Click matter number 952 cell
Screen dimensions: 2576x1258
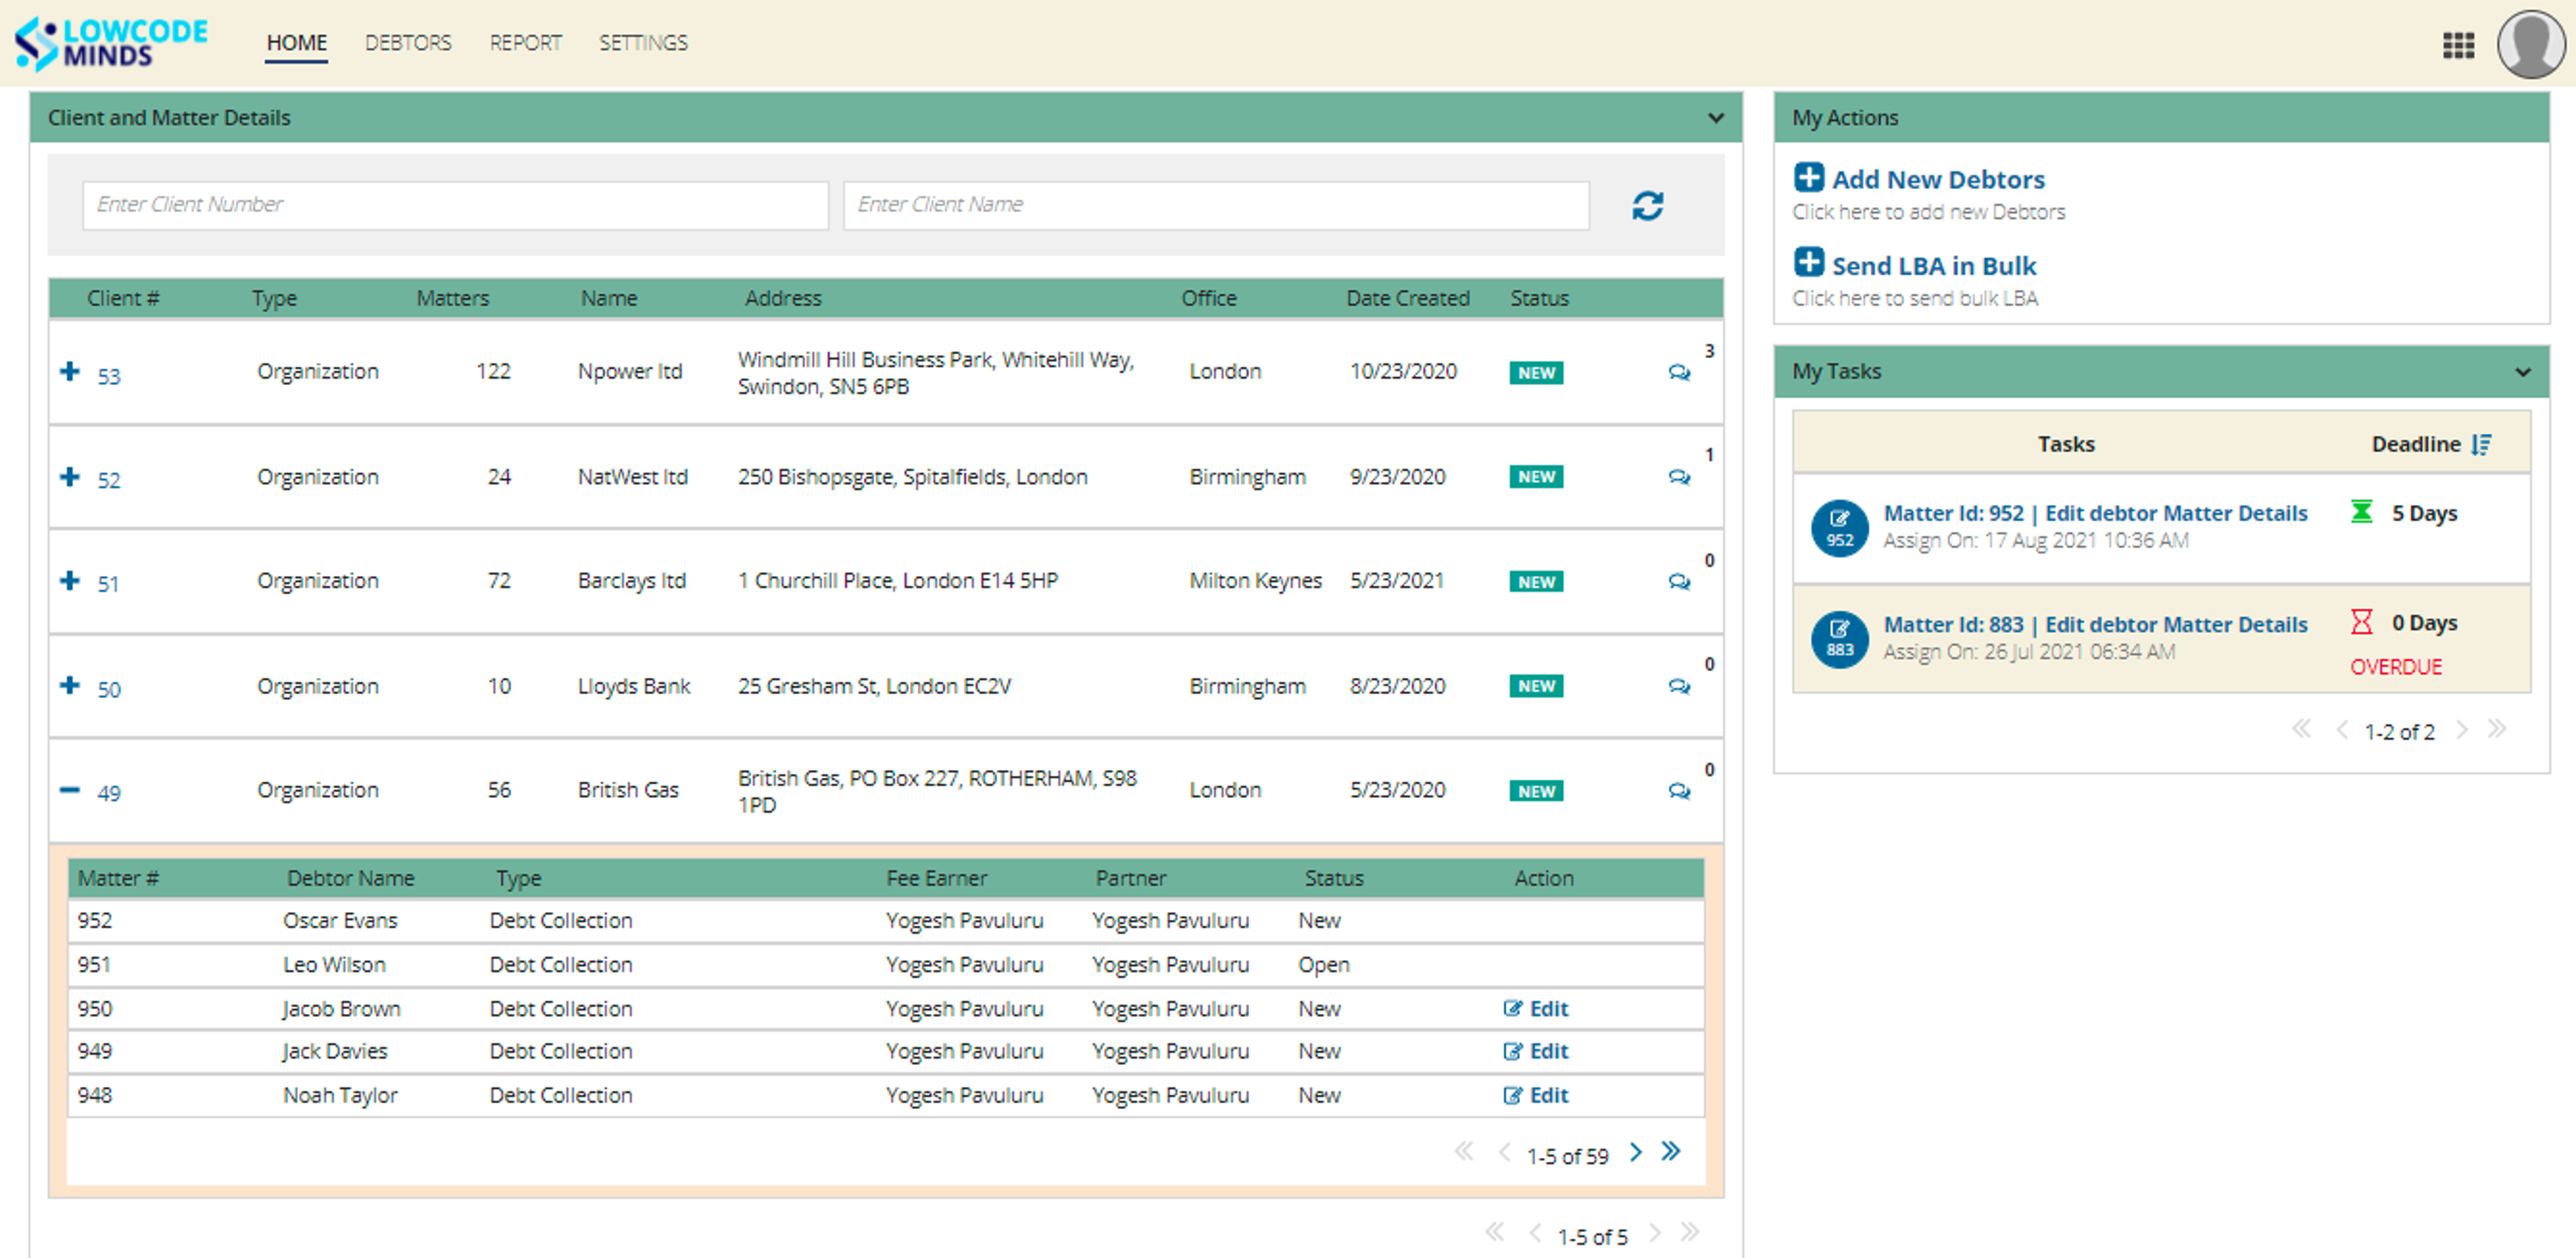pos(95,921)
